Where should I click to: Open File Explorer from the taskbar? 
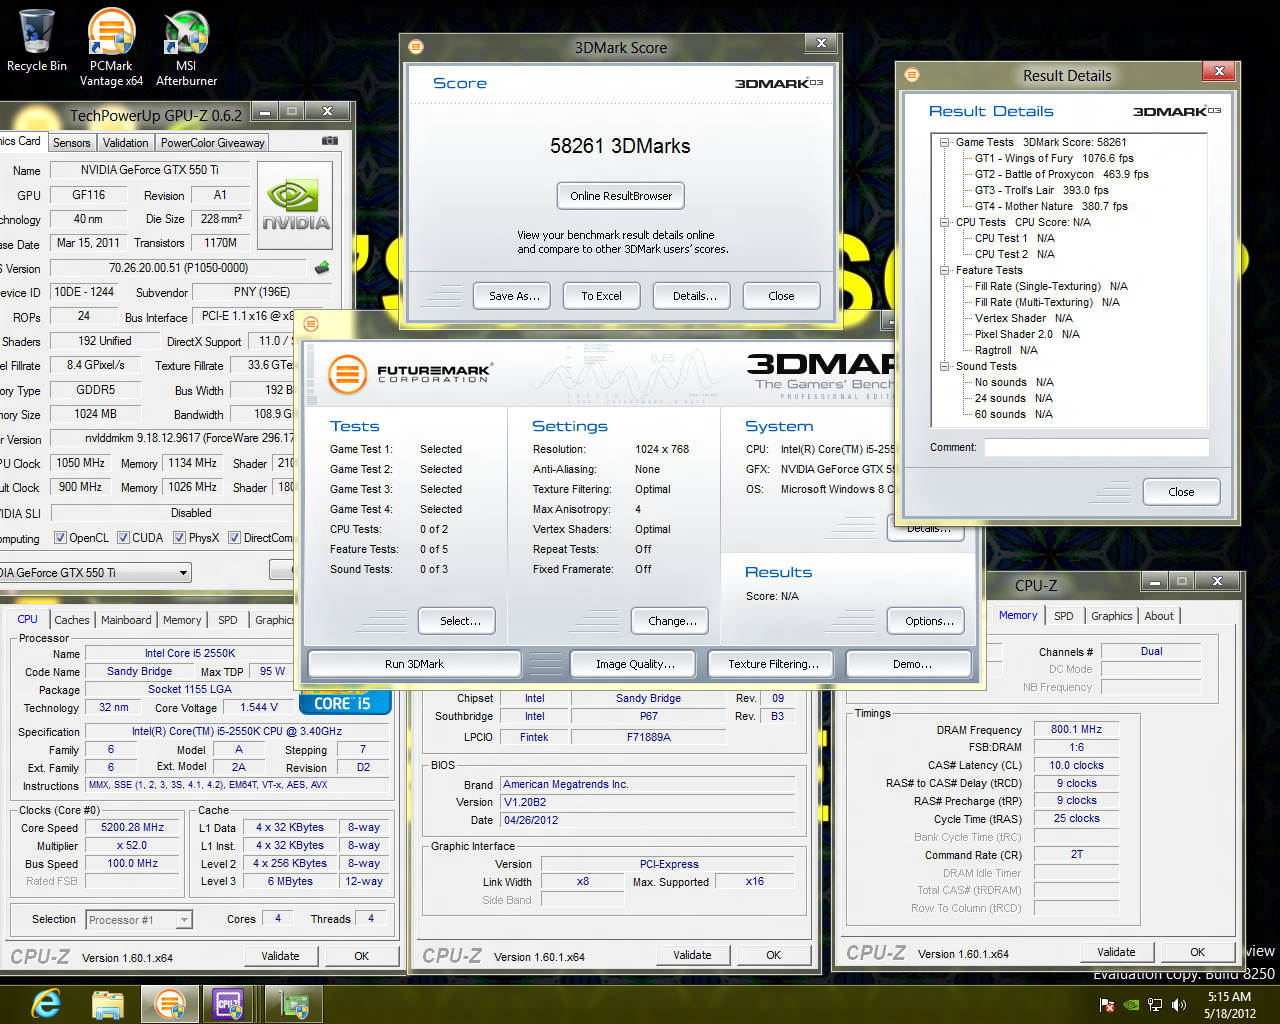tap(107, 1003)
